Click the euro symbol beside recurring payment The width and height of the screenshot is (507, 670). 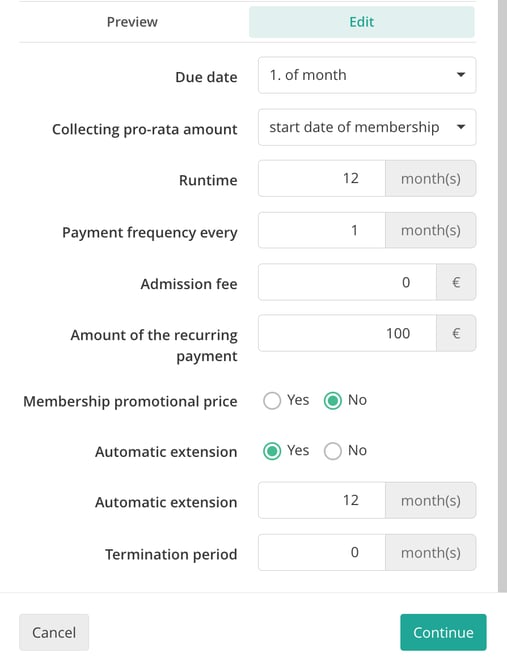coord(456,333)
